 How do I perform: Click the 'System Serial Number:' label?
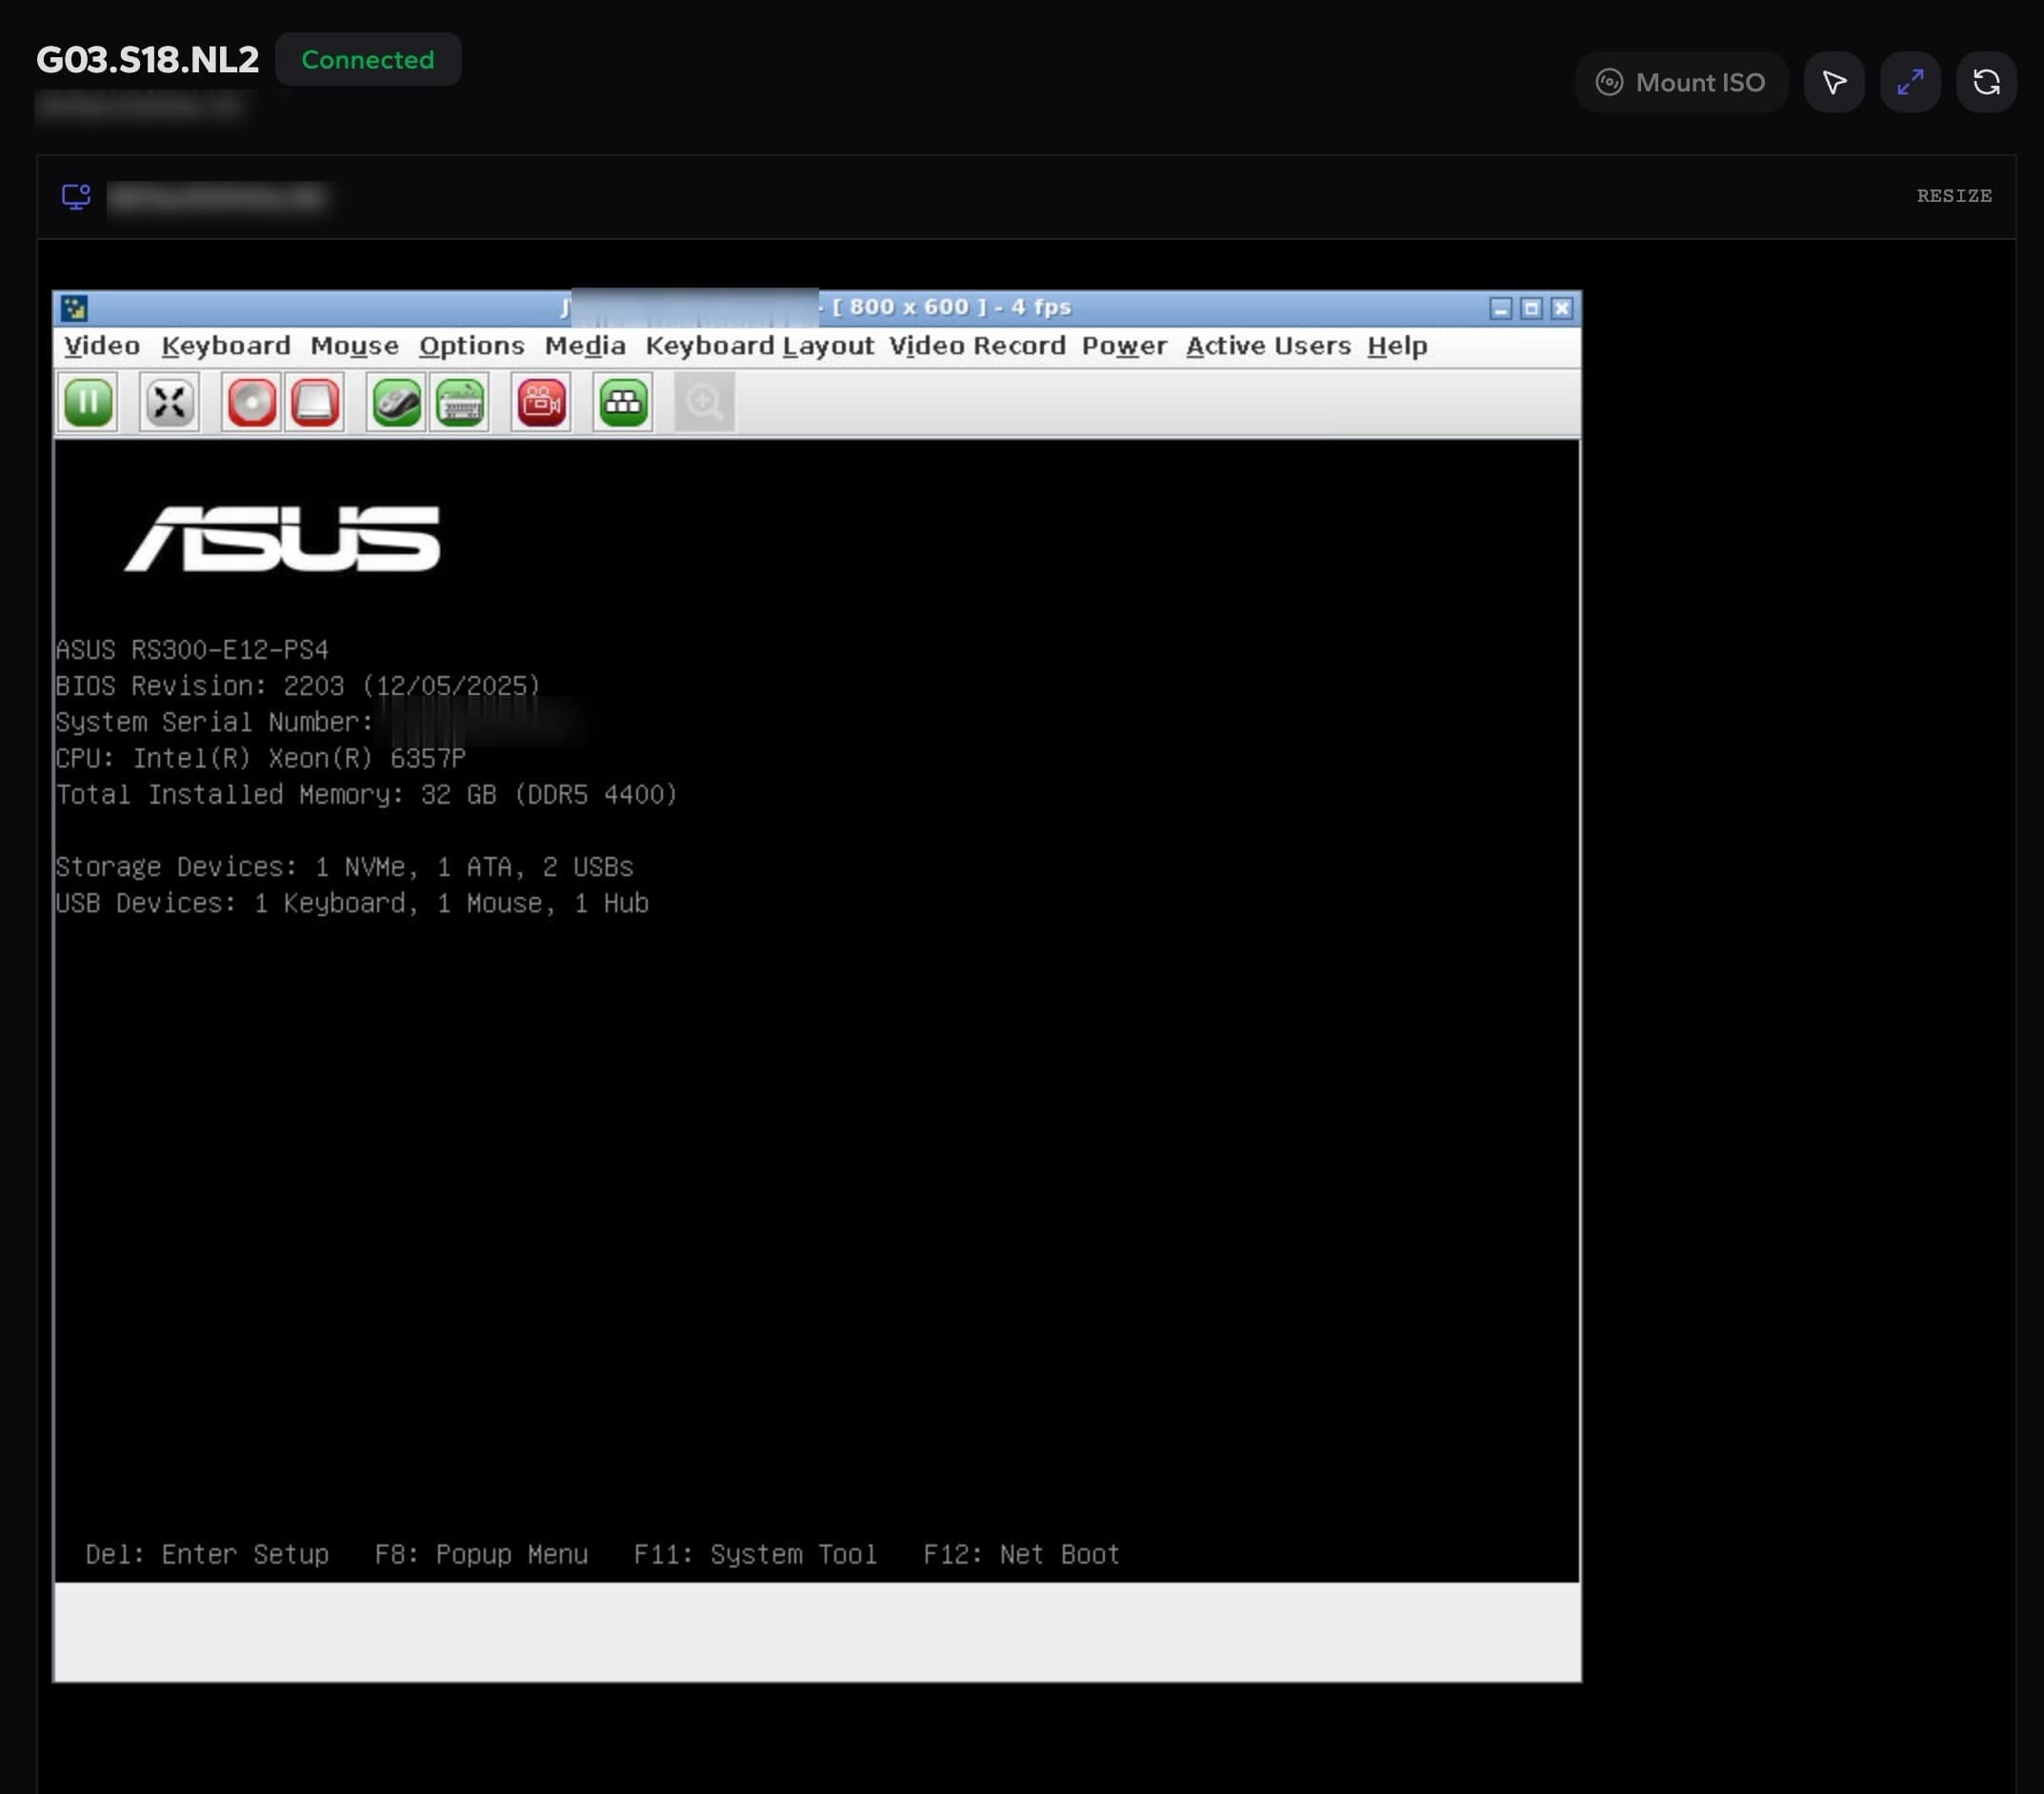click(214, 722)
